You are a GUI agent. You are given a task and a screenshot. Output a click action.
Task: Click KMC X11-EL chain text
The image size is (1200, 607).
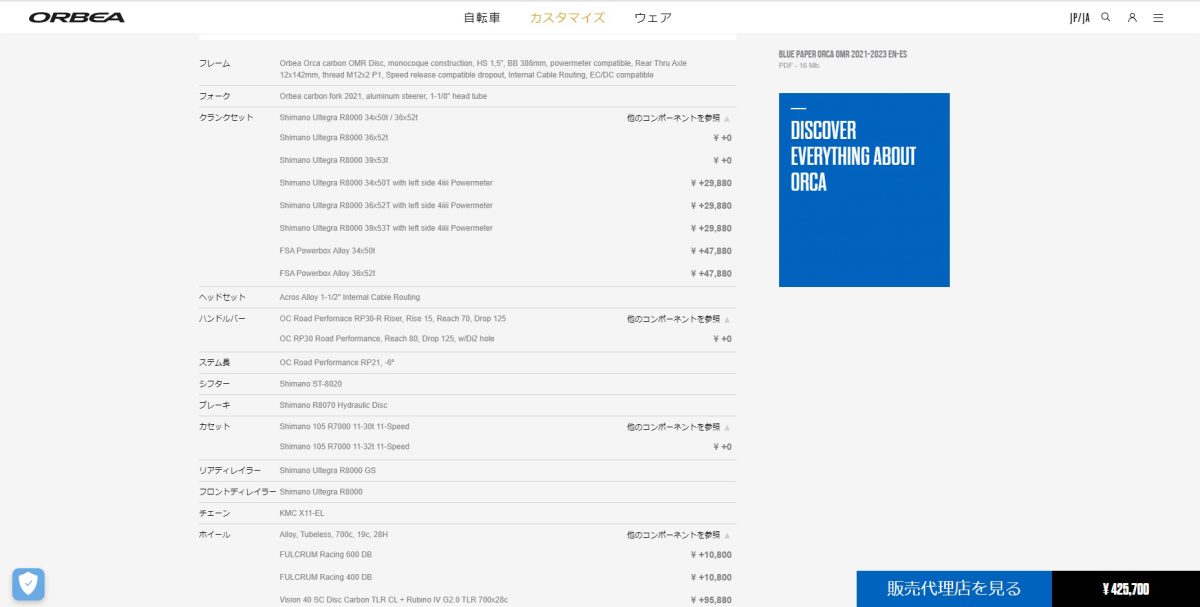click(302, 513)
